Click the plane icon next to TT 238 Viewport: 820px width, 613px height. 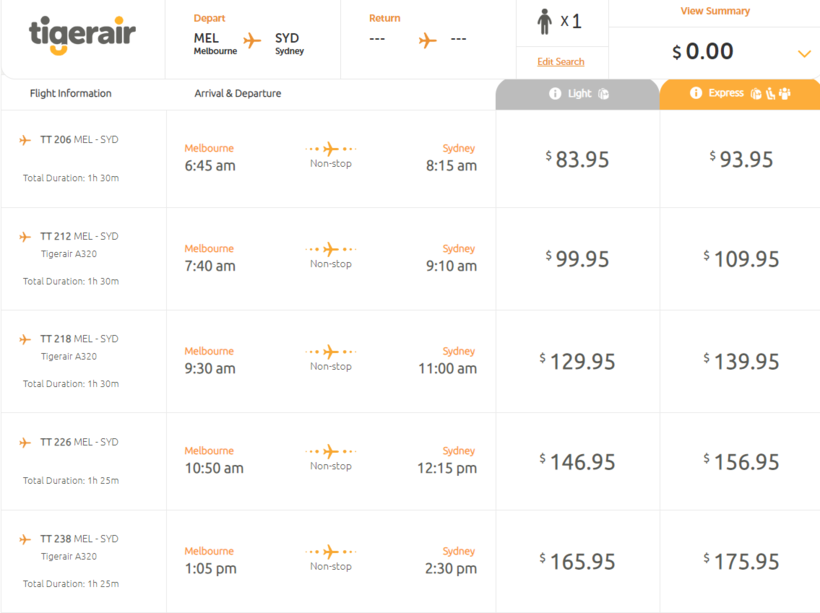tap(25, 539)
